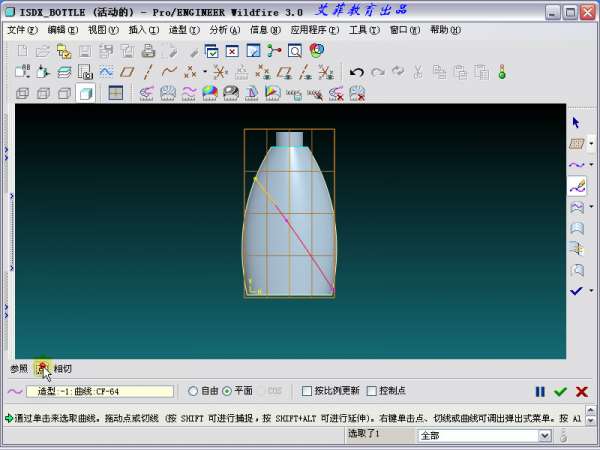Open the 造型(Y) menu

(x=184, y=30)
